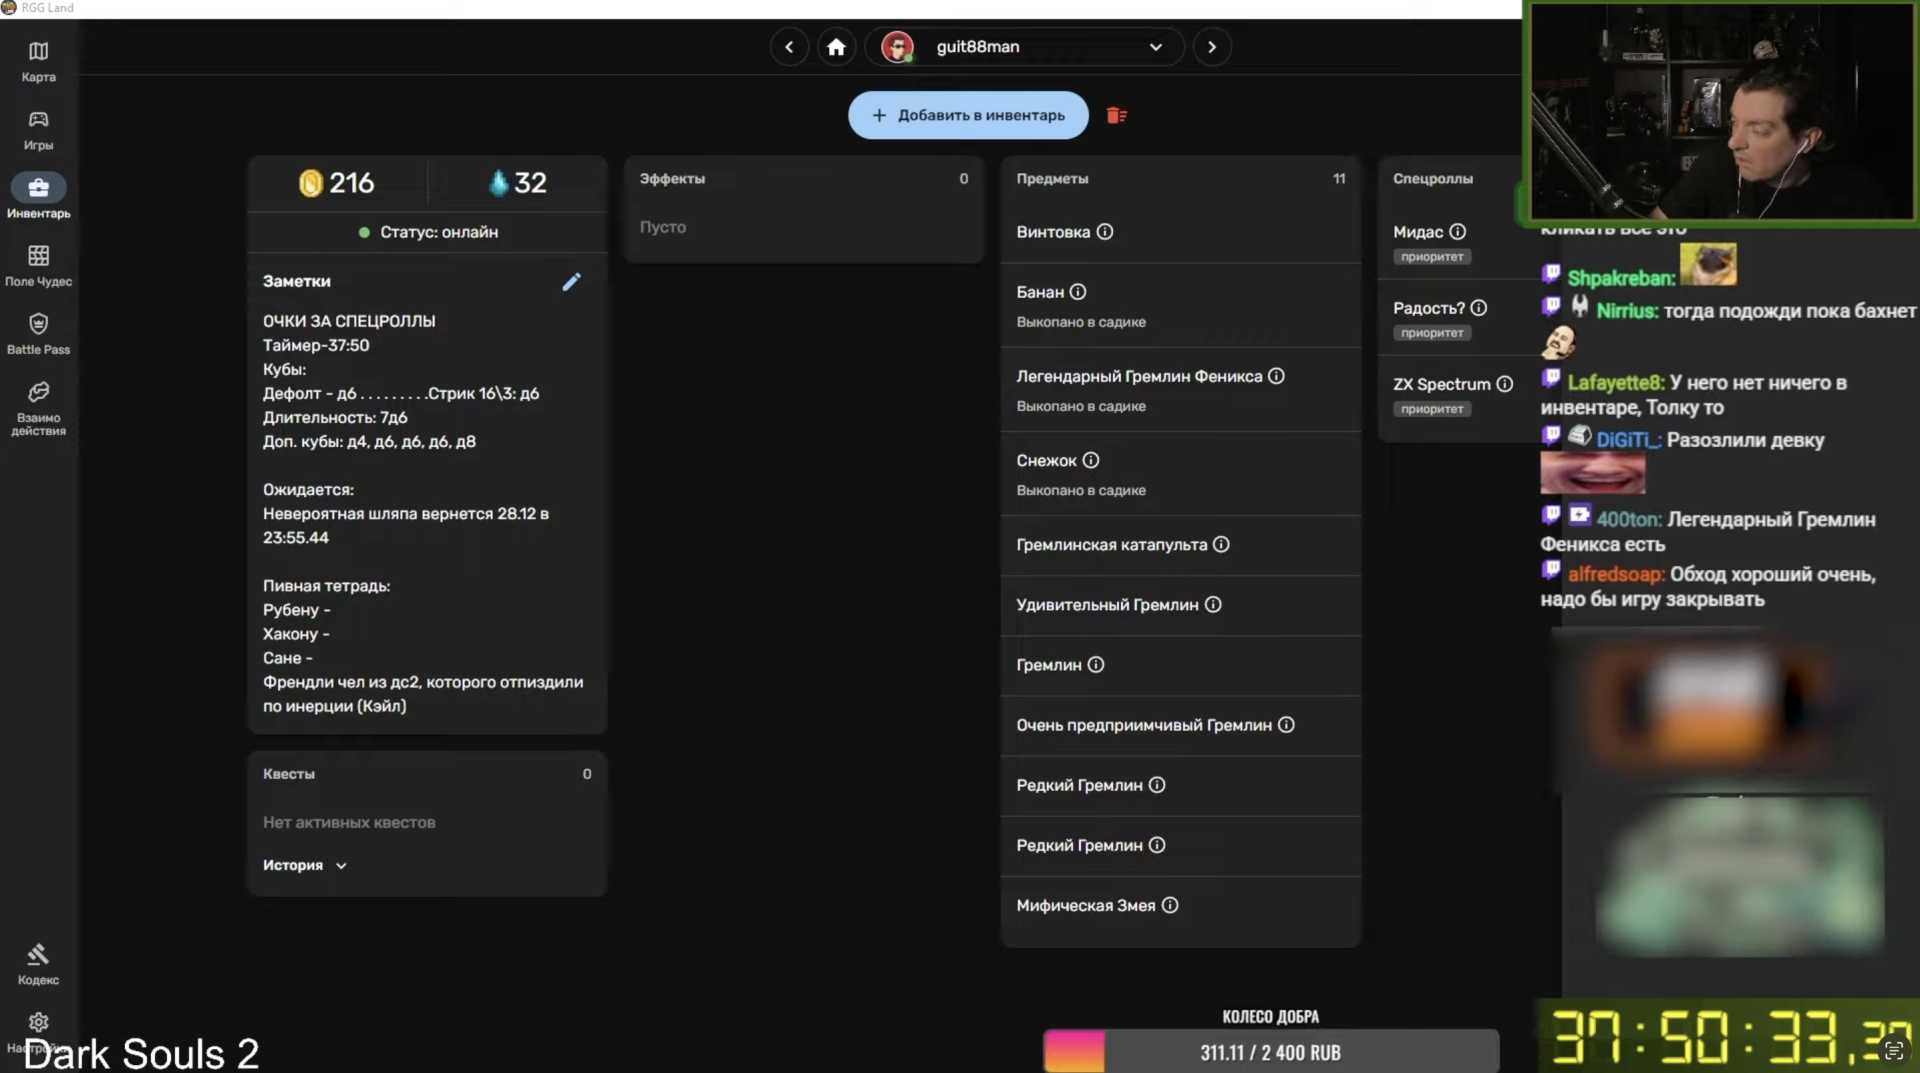
Task: Open the Карта map section
Action: point(38,60)
